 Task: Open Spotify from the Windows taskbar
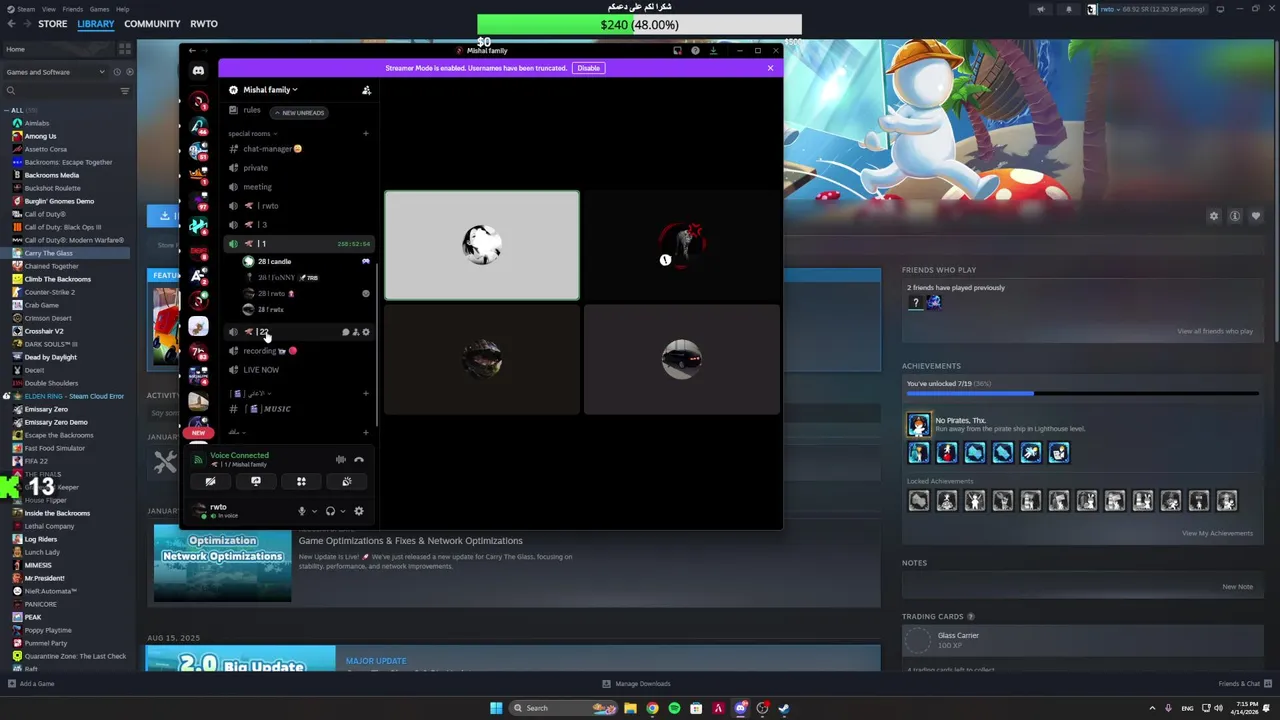[674, 708]
